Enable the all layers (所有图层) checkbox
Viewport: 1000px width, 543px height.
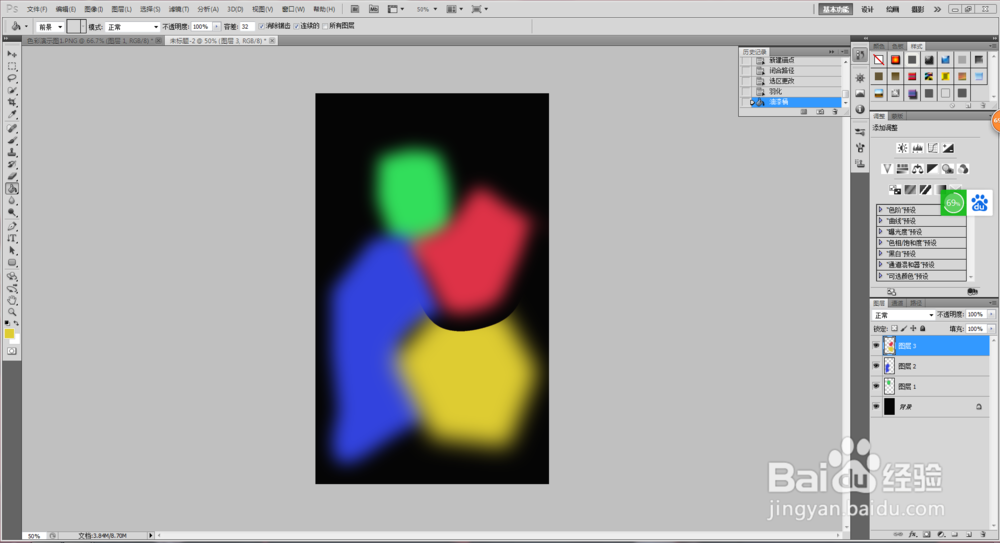pos(325,26)
